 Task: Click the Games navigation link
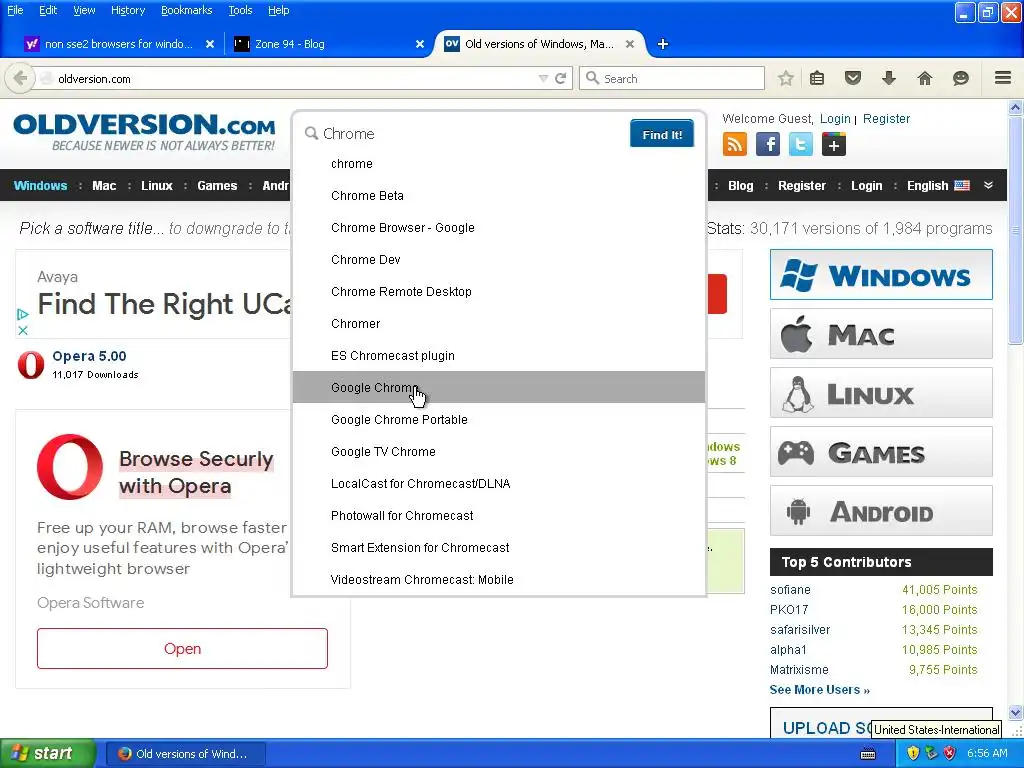pyautogui.click(x=217, y=185)
